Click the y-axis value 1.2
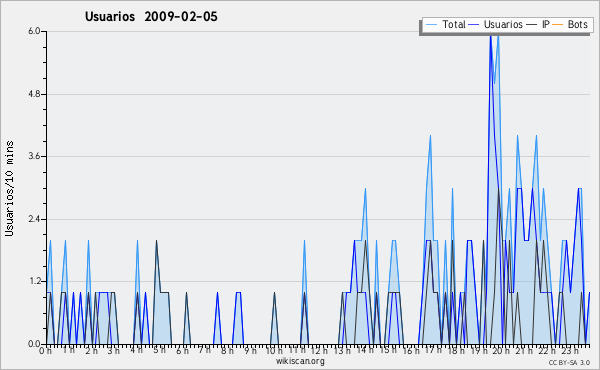 click(x=34, y=282)
